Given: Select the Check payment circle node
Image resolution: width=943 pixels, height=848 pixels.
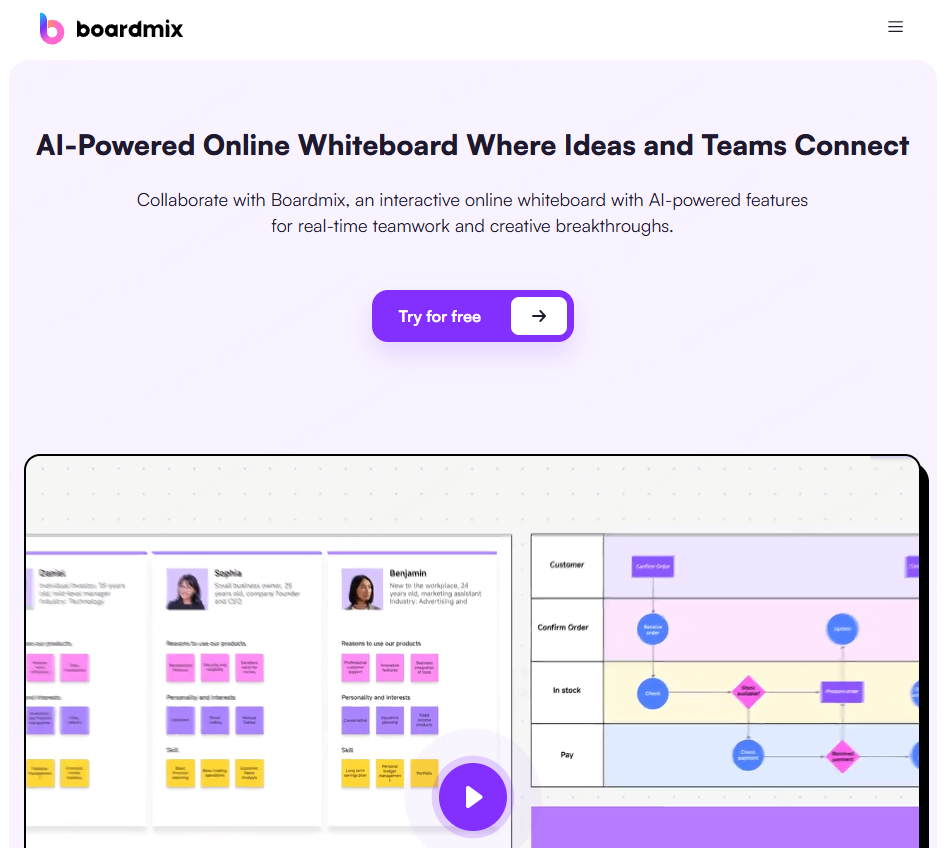Looking at the screenshot, I should tap(747, 755).
